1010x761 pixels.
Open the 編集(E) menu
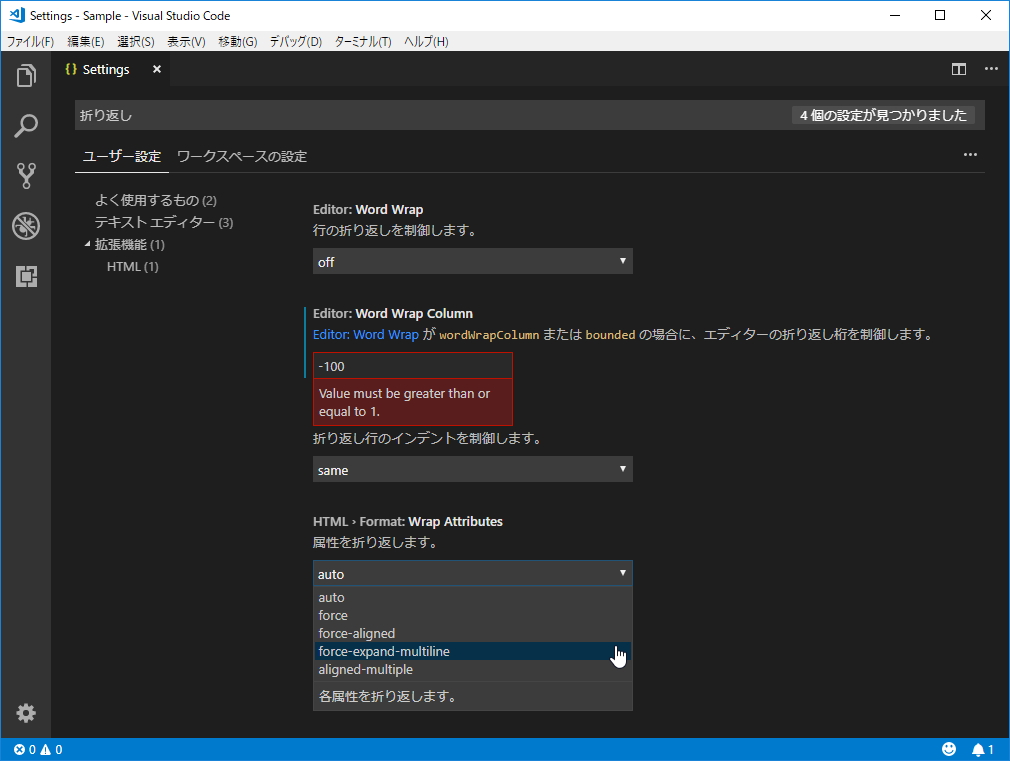[x=86, y=41]
